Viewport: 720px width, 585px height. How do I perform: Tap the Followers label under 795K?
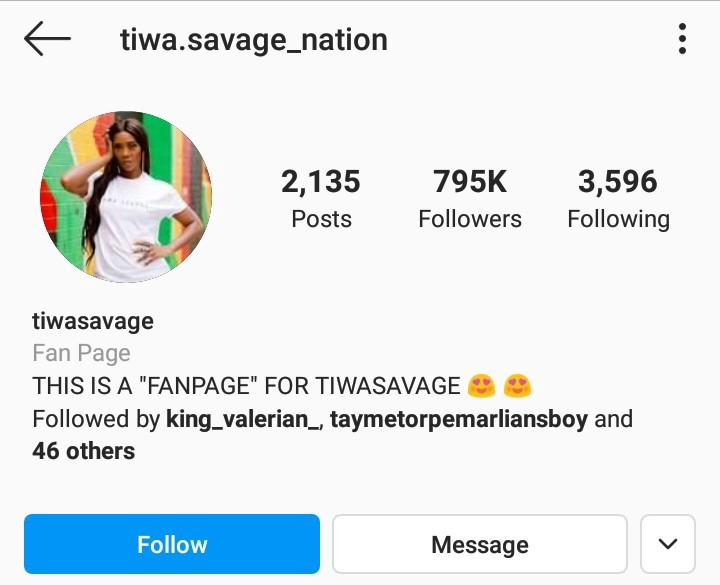click(470, 219)
